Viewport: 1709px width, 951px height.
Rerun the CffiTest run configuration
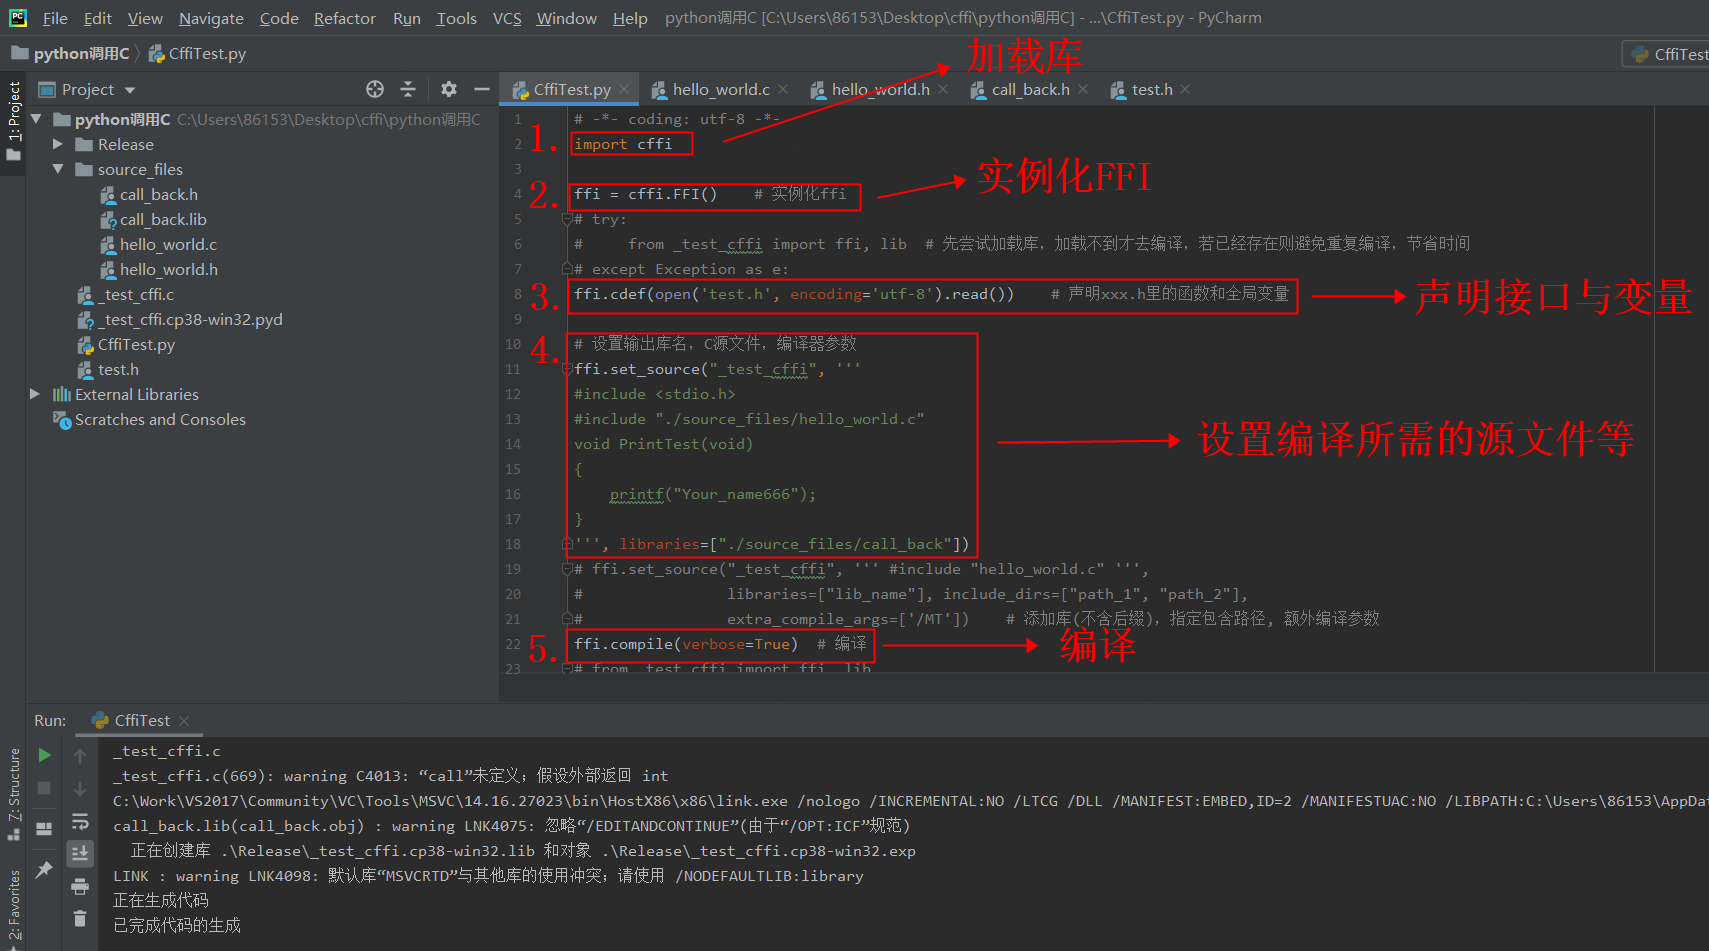click(x=44, y=756)
